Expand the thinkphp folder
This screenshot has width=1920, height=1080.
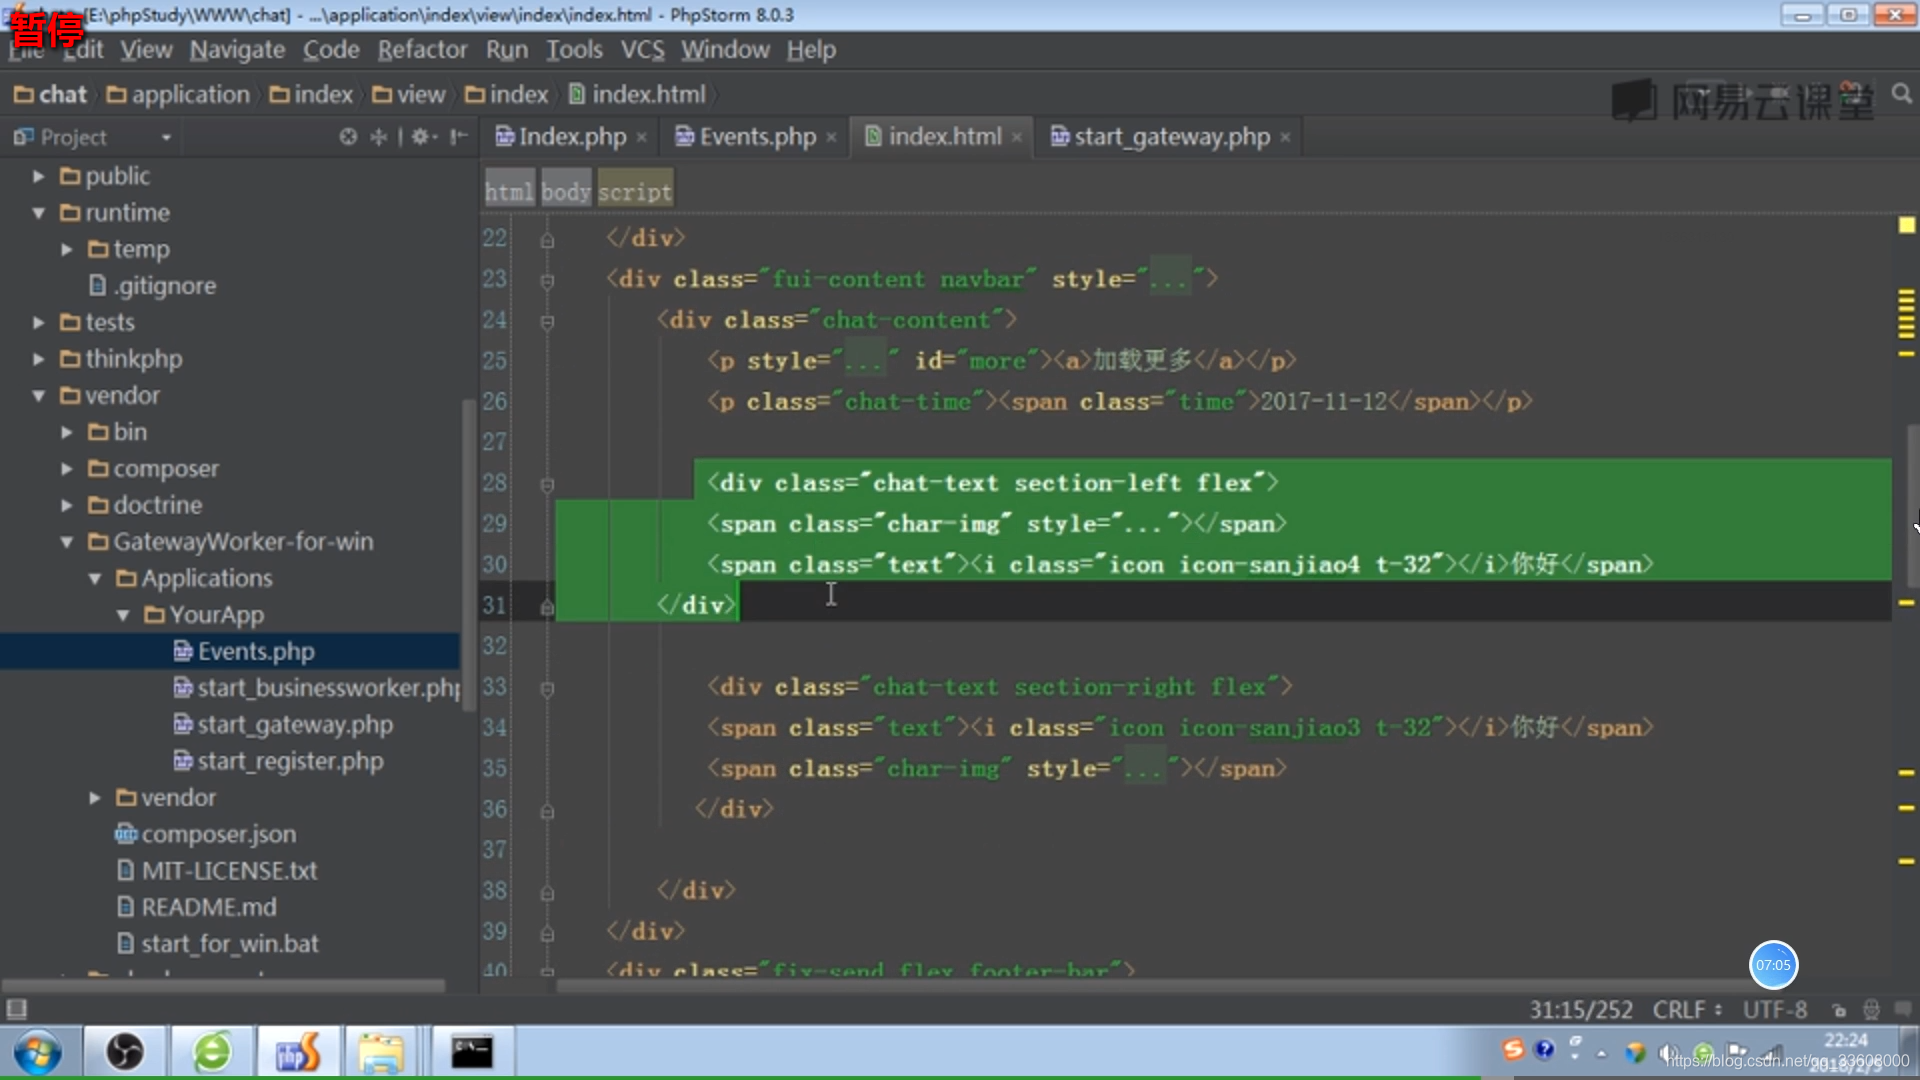click(38, 359)
